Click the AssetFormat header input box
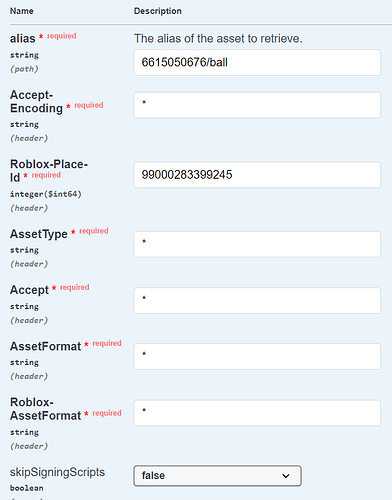Viewport: 392px width, 500px height. pos(257,357)
